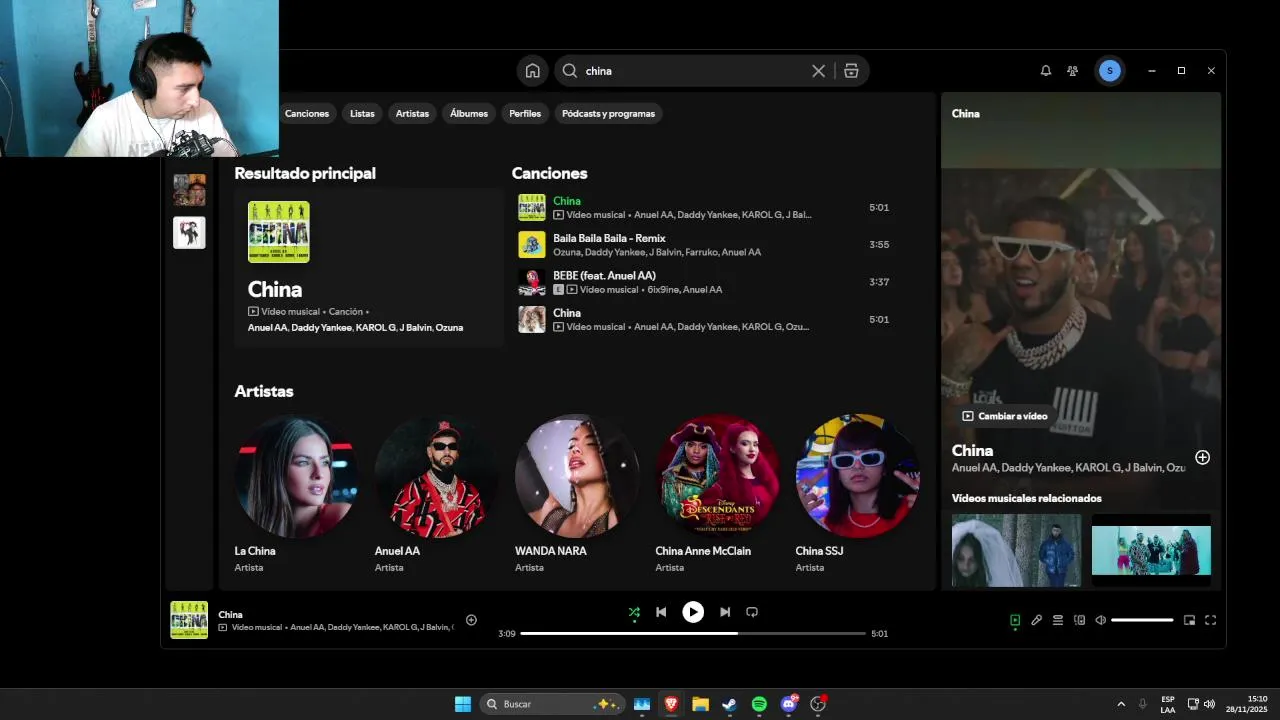Adjust the volume slider

point(1142,620)
